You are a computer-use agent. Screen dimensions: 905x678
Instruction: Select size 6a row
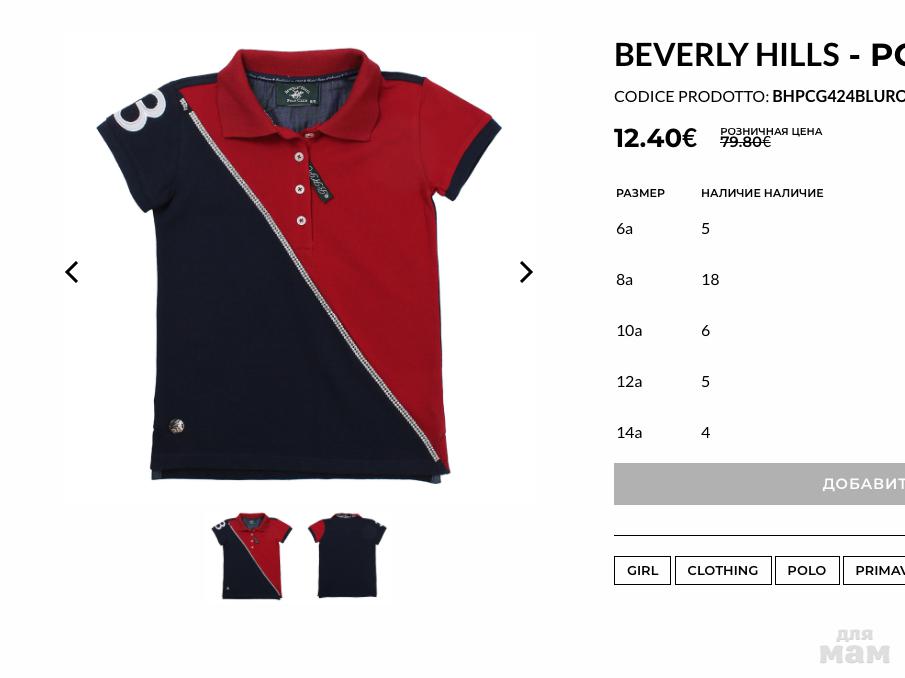pyautogui.click(x=760, y=229)
